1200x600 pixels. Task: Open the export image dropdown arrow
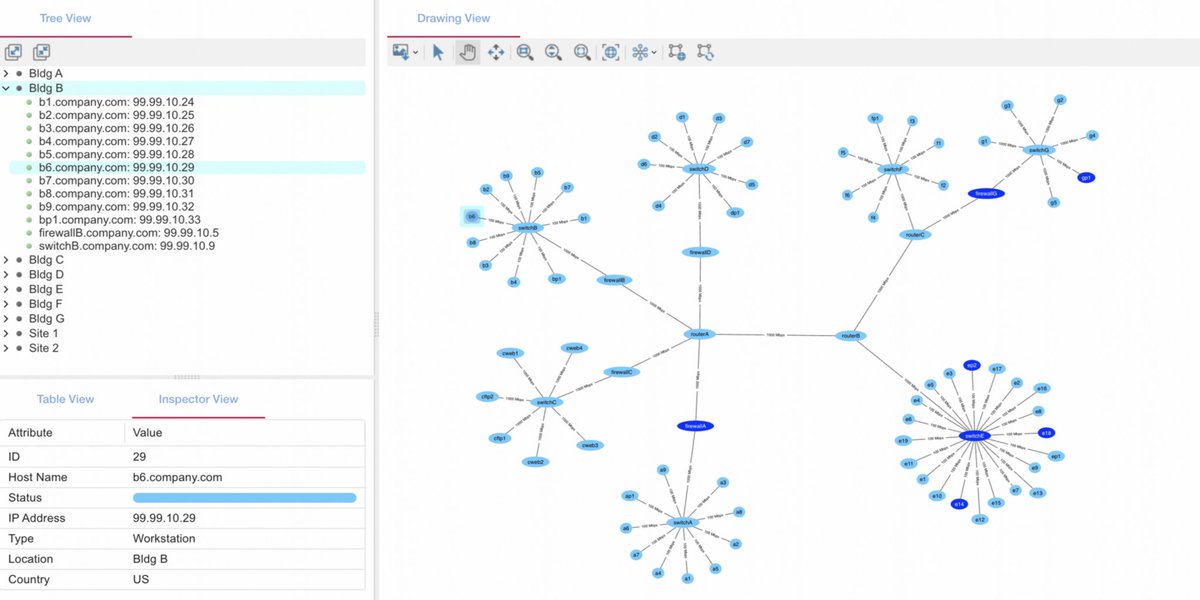(415, 53)
